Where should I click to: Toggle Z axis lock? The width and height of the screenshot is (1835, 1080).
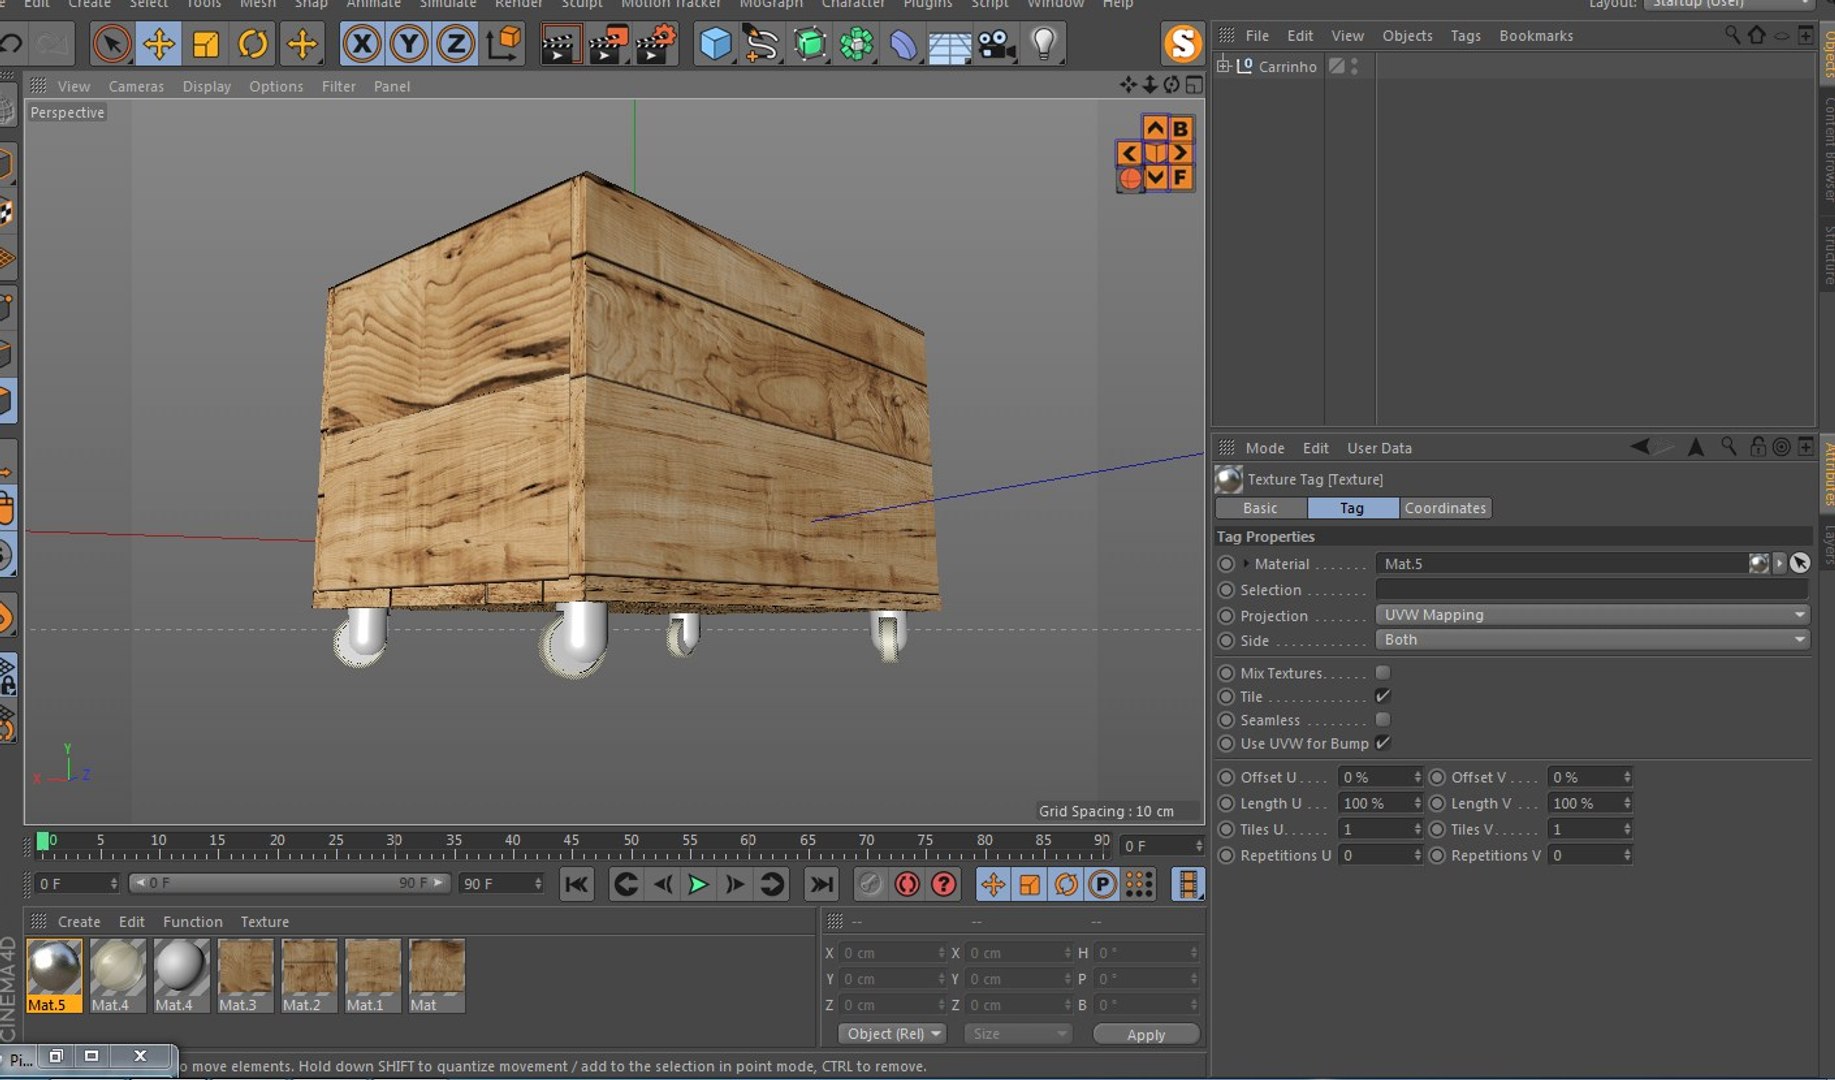455,44
